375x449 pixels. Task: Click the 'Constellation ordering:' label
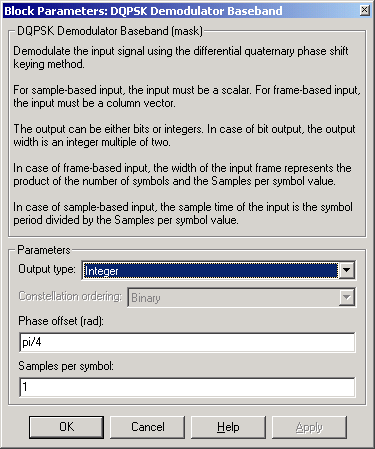pos(70,296)
